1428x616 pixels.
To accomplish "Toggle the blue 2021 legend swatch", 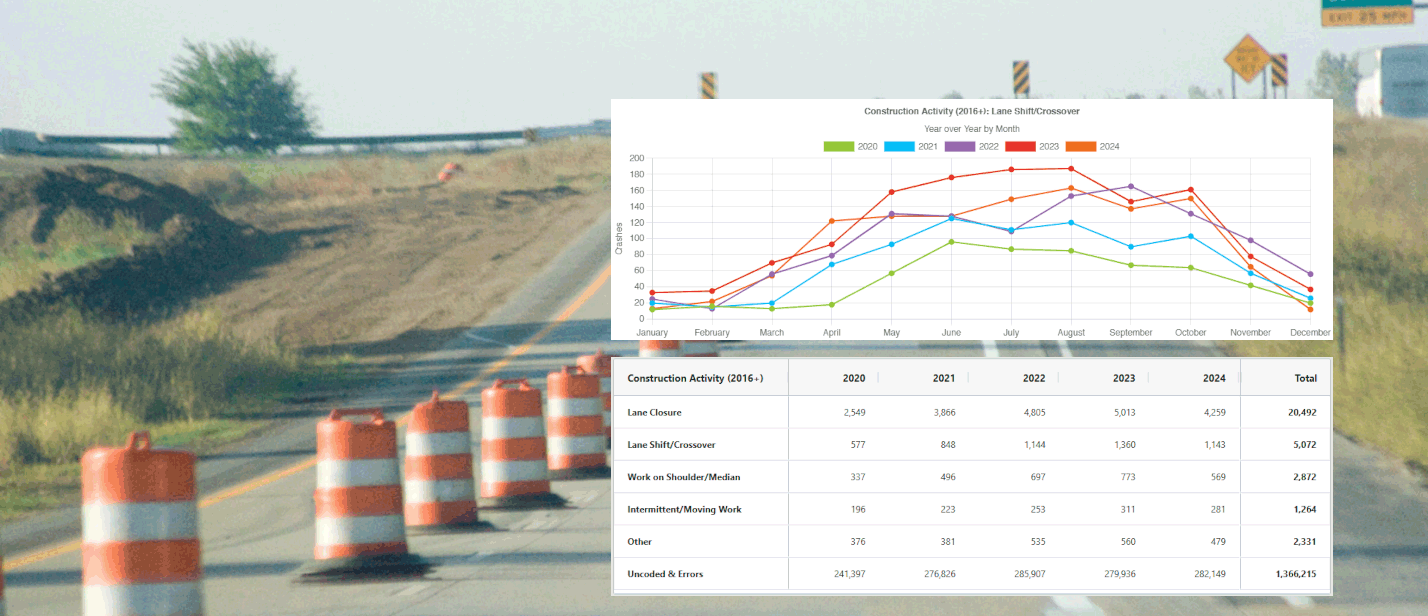I will pos(899,147).
